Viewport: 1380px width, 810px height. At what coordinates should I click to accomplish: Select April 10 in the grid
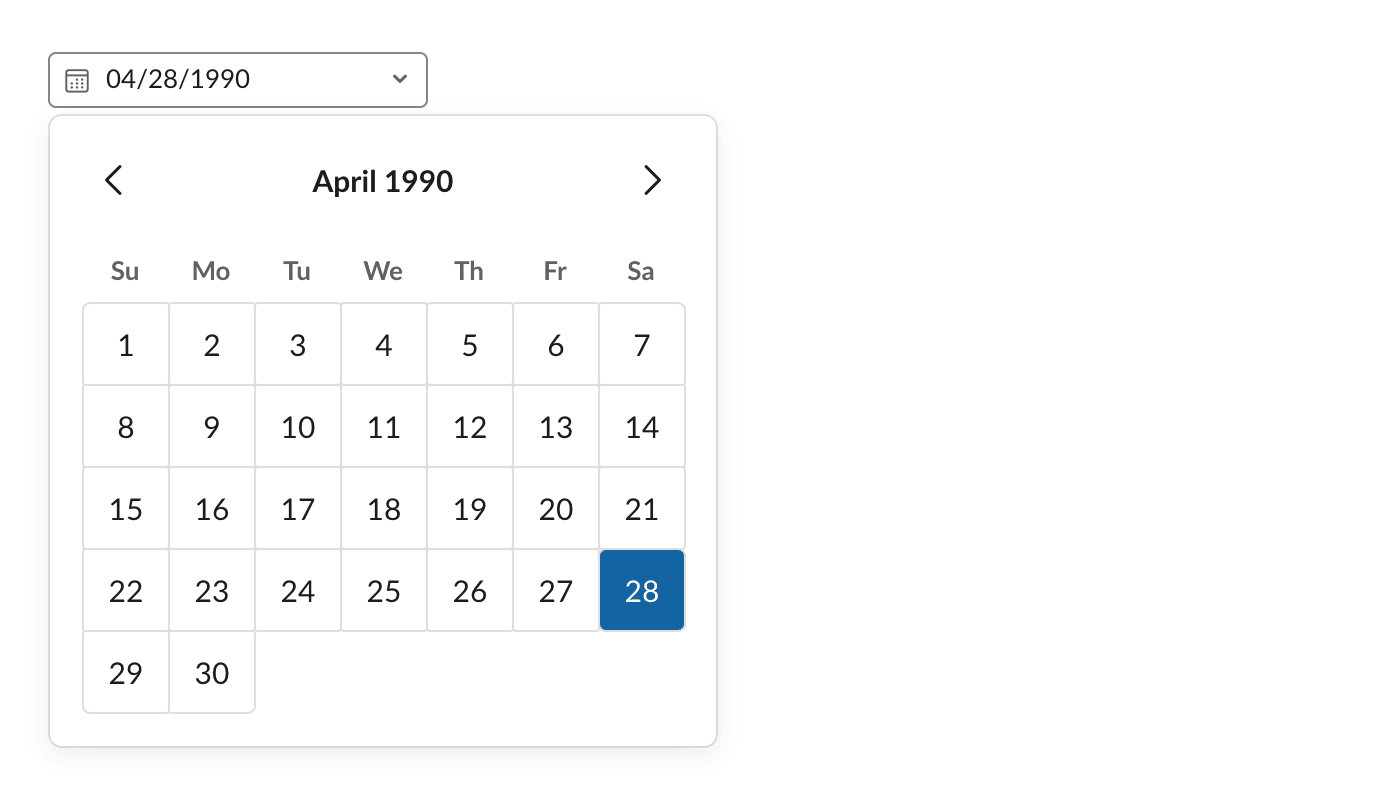[x=297, y=426]
